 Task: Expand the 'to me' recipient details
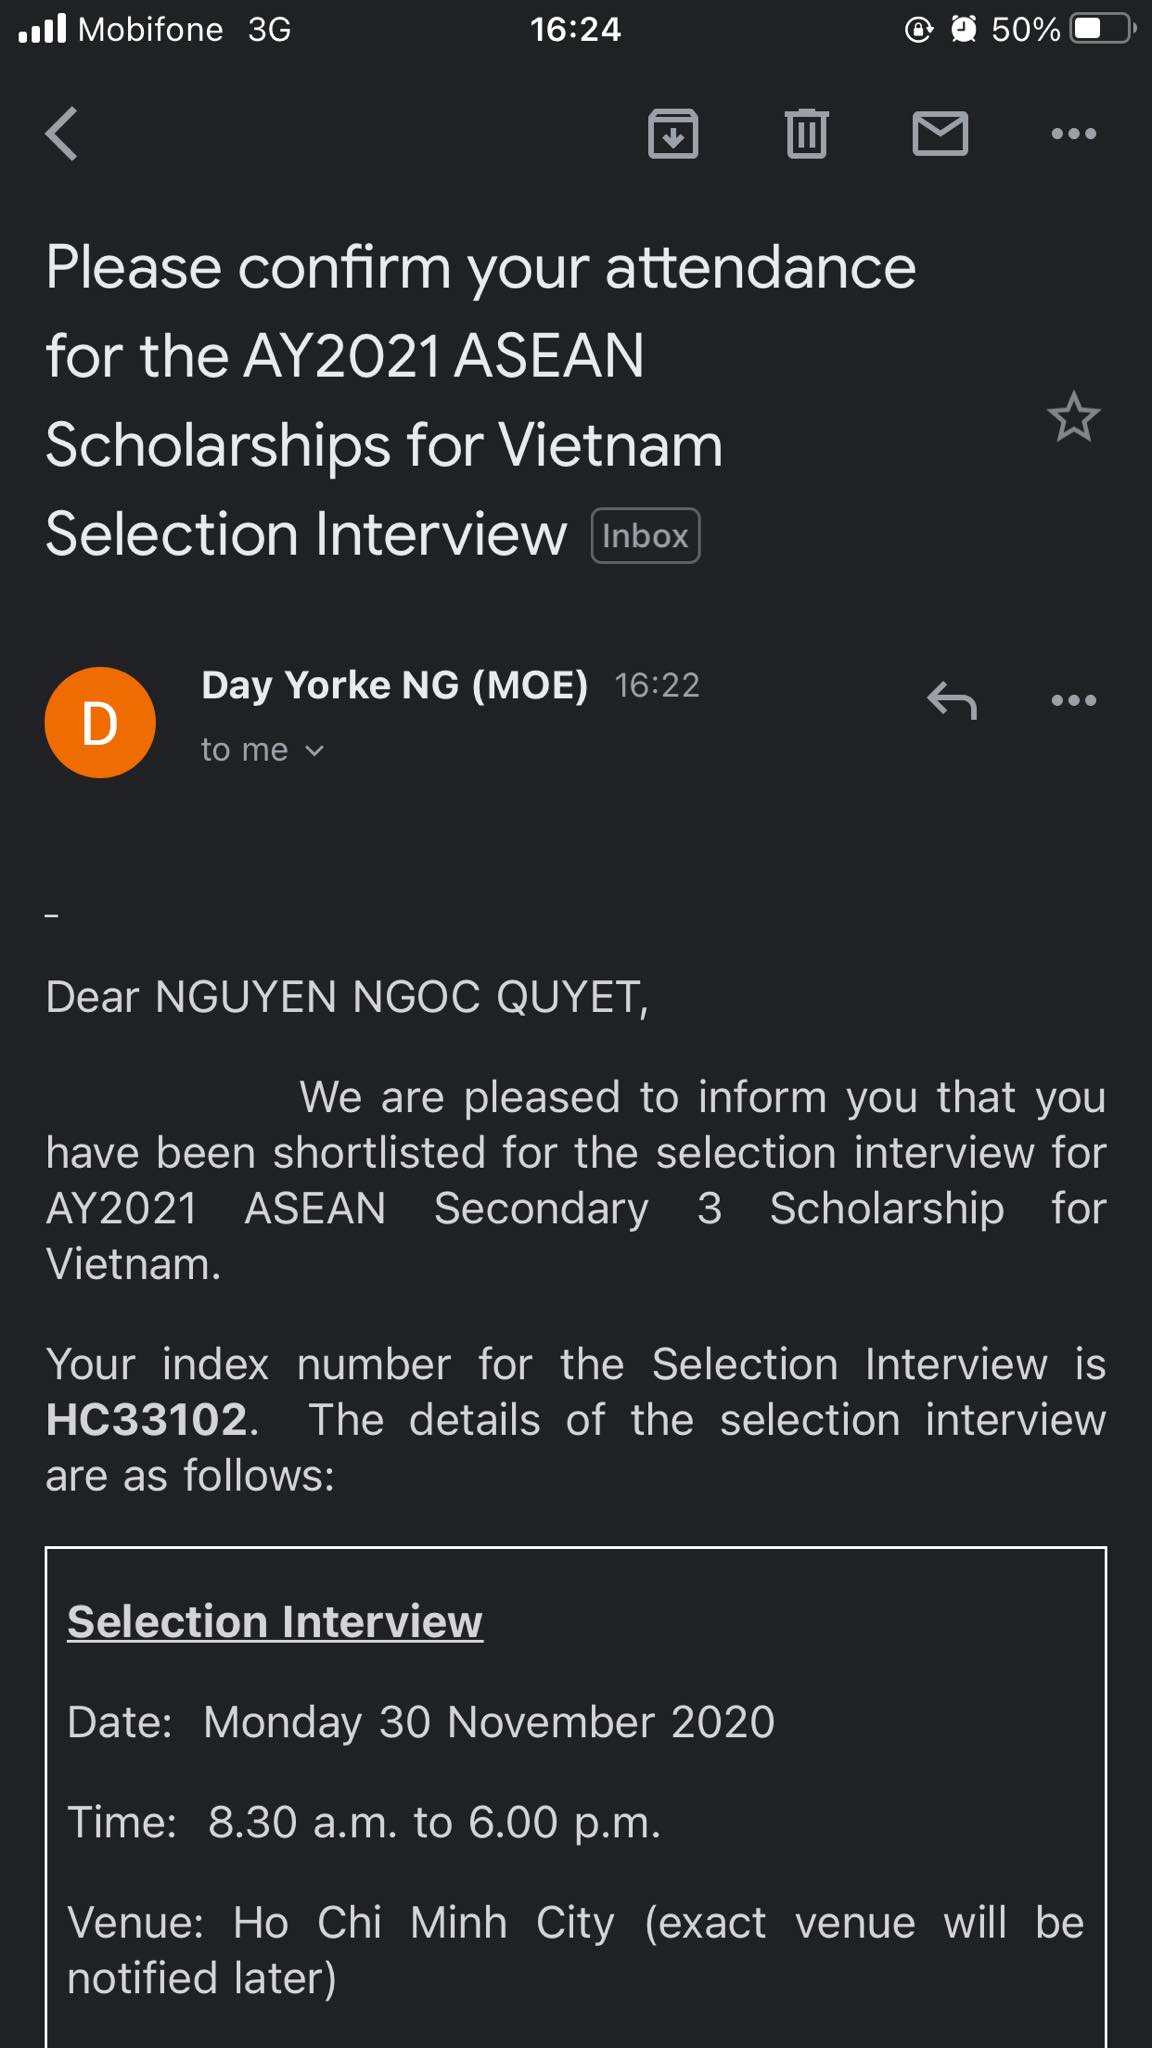[262, 750]
